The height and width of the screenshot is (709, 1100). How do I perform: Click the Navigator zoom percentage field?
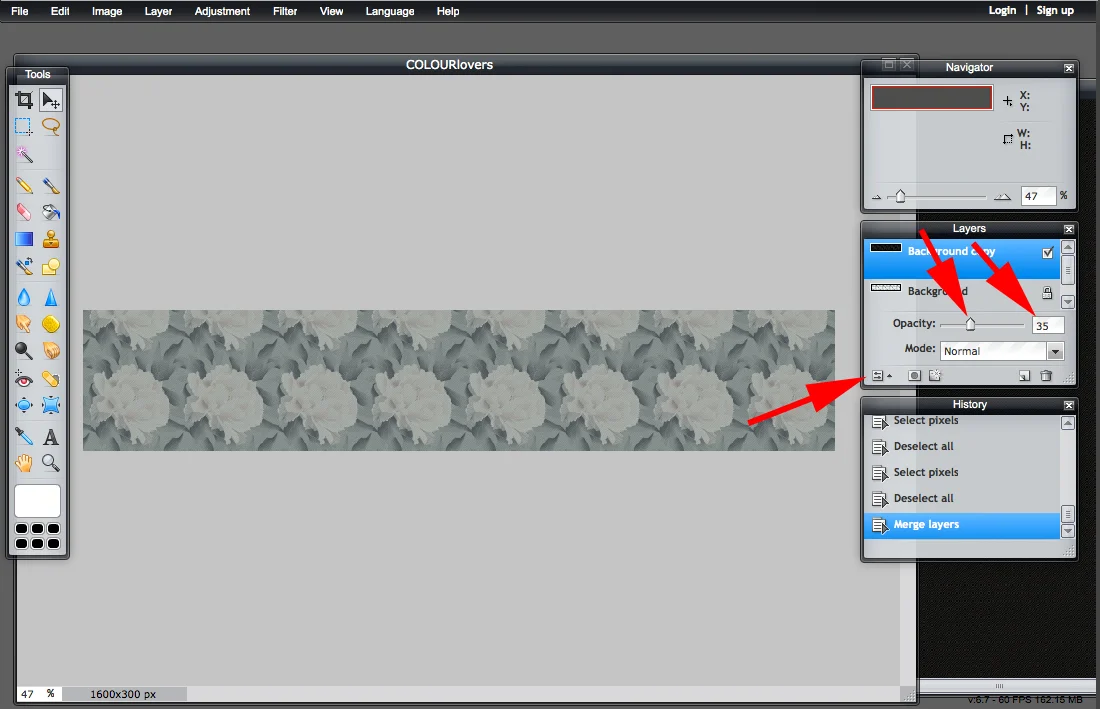1038,196
